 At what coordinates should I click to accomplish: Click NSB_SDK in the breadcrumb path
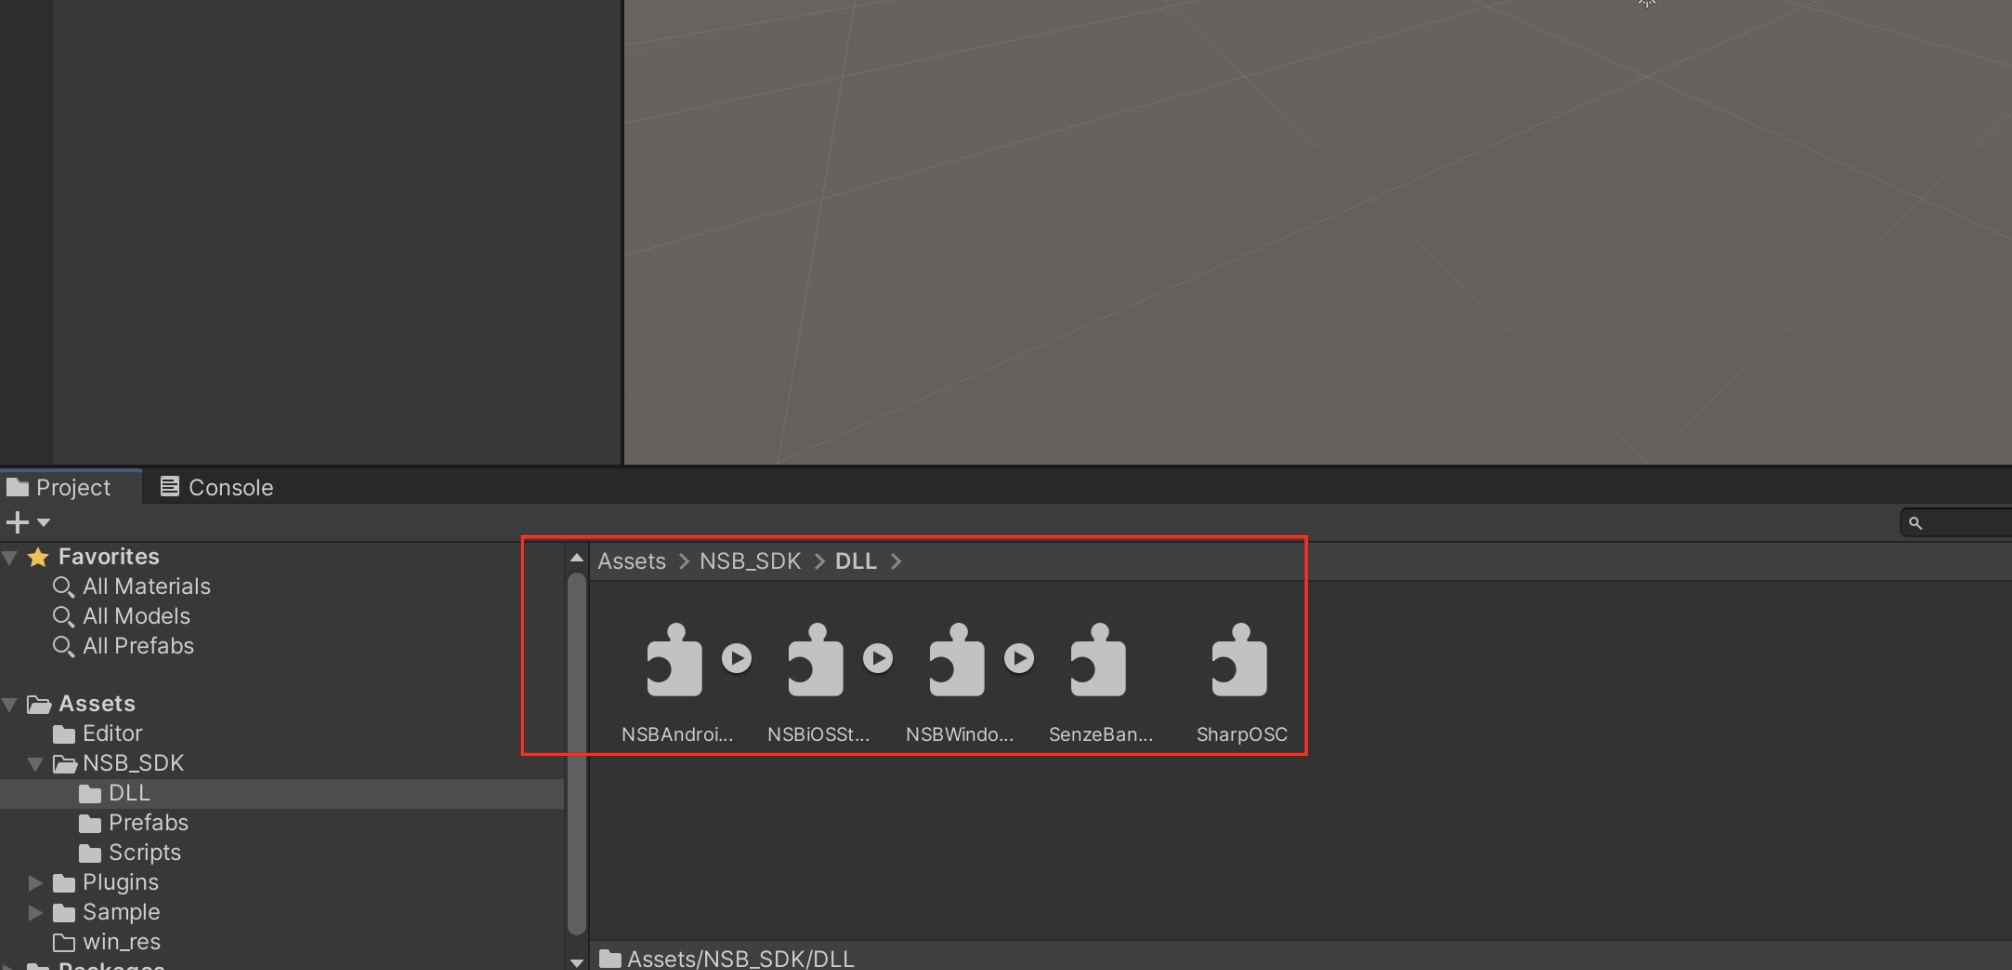pos(749,561)
